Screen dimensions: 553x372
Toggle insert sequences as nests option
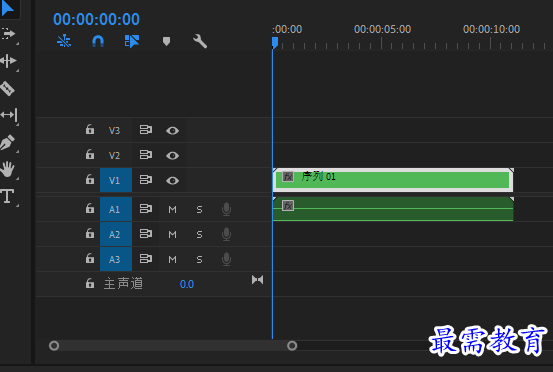point(64,41)
